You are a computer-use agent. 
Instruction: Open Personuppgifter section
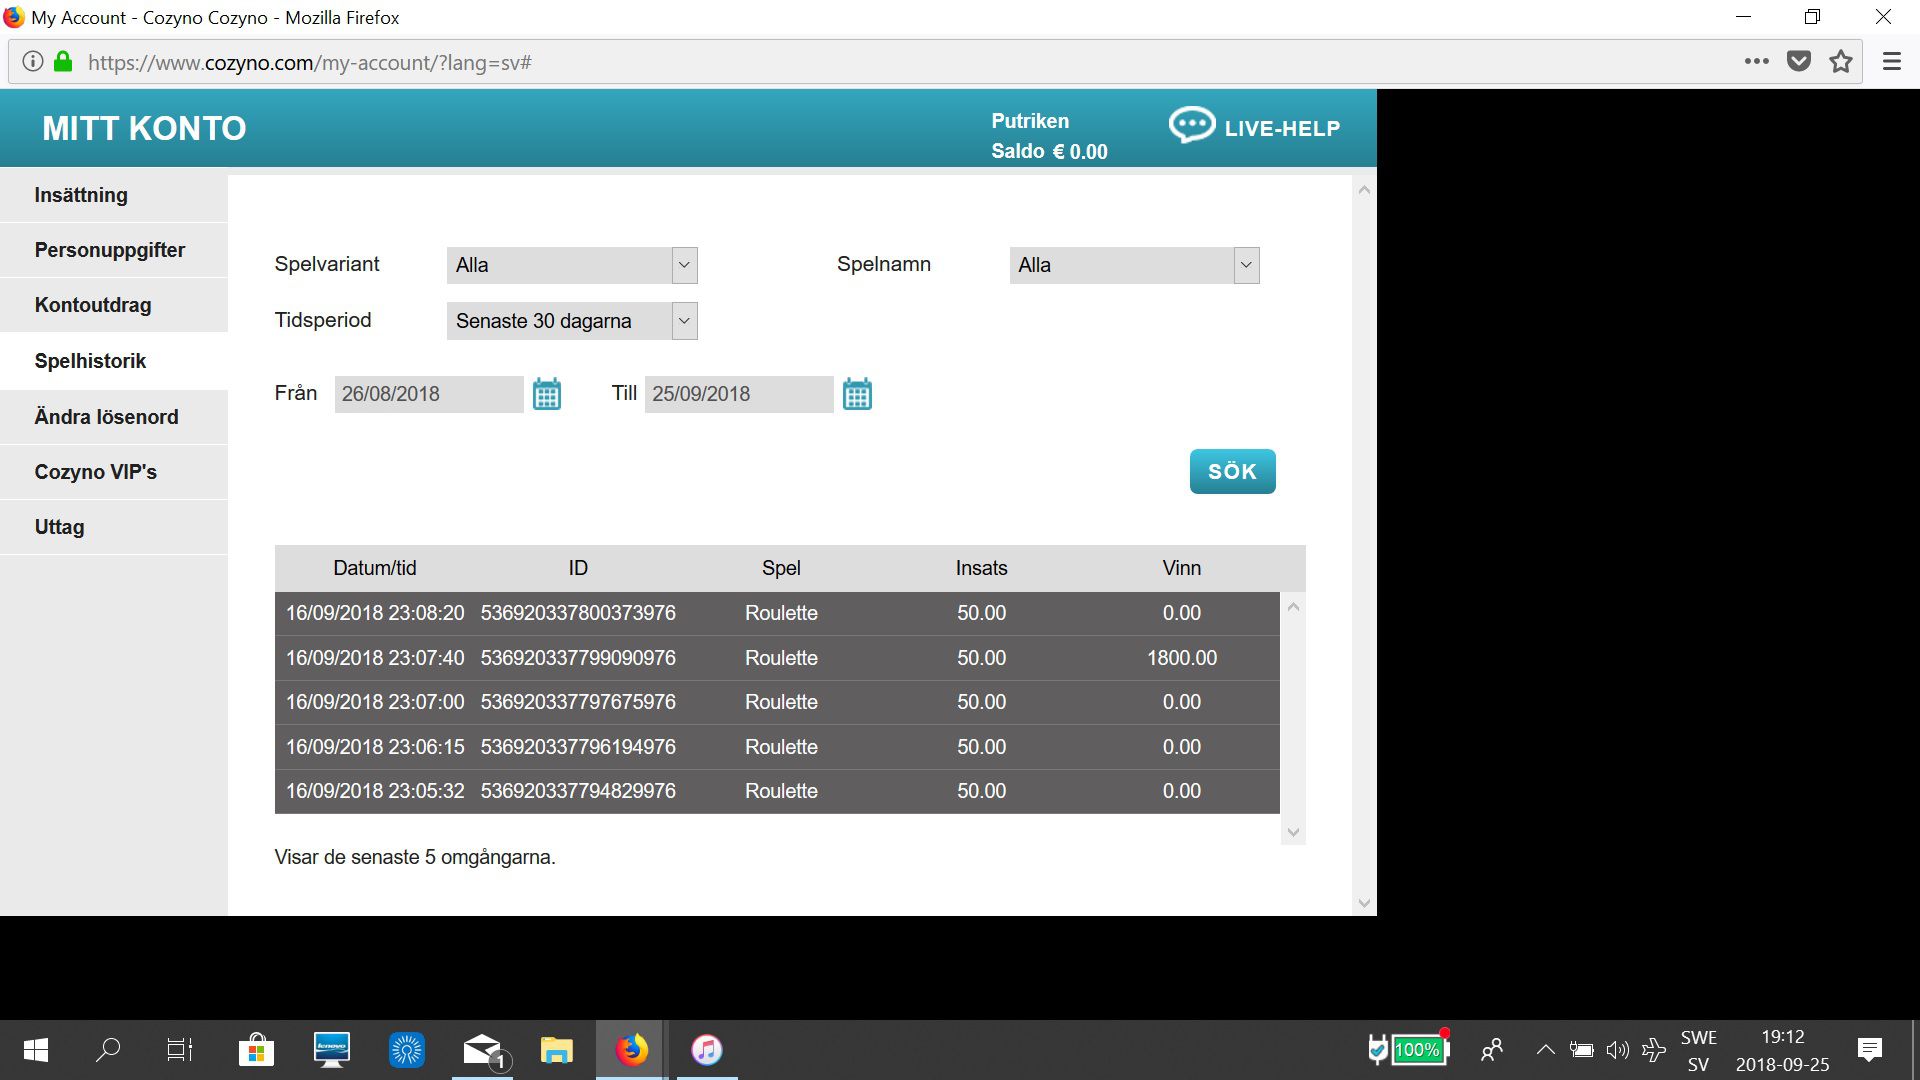(x=114, y=250)
